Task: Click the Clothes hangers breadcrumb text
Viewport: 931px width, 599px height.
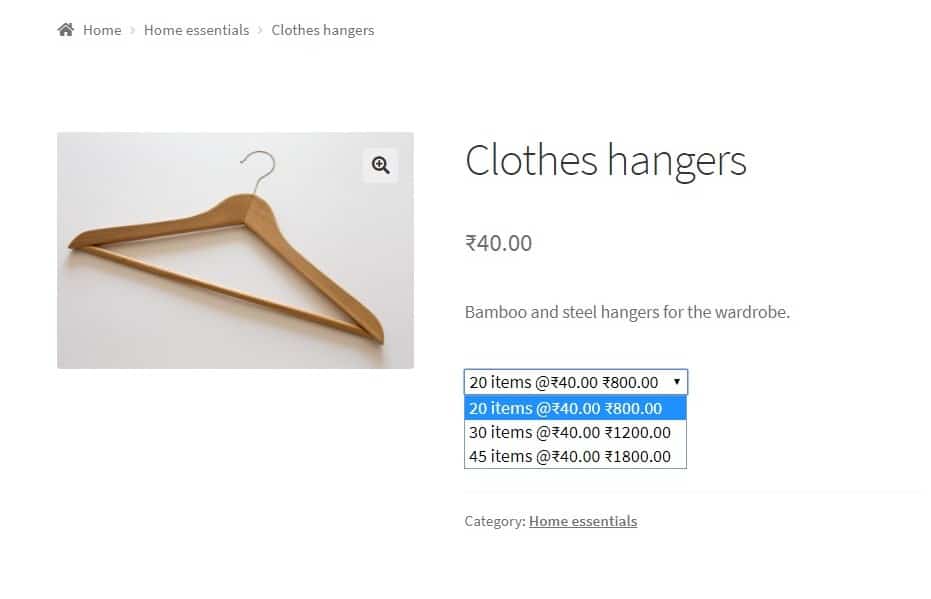Action: tap(322, 30)
